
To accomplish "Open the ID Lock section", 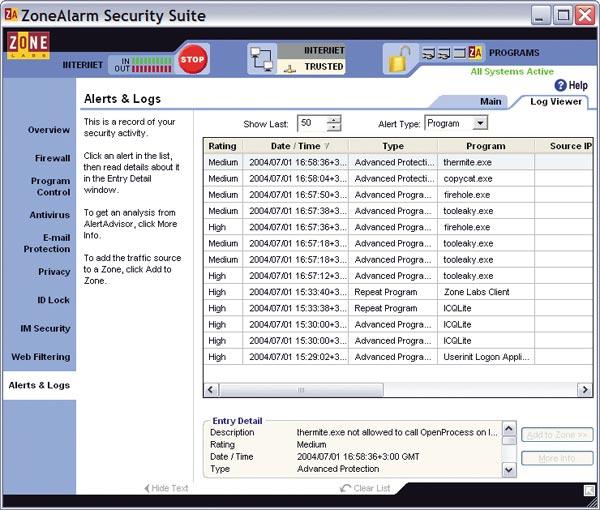I will click(53, 300).
